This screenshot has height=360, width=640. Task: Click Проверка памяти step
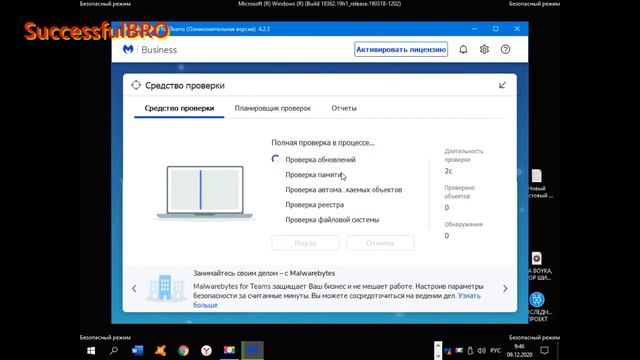click(313, 175)
